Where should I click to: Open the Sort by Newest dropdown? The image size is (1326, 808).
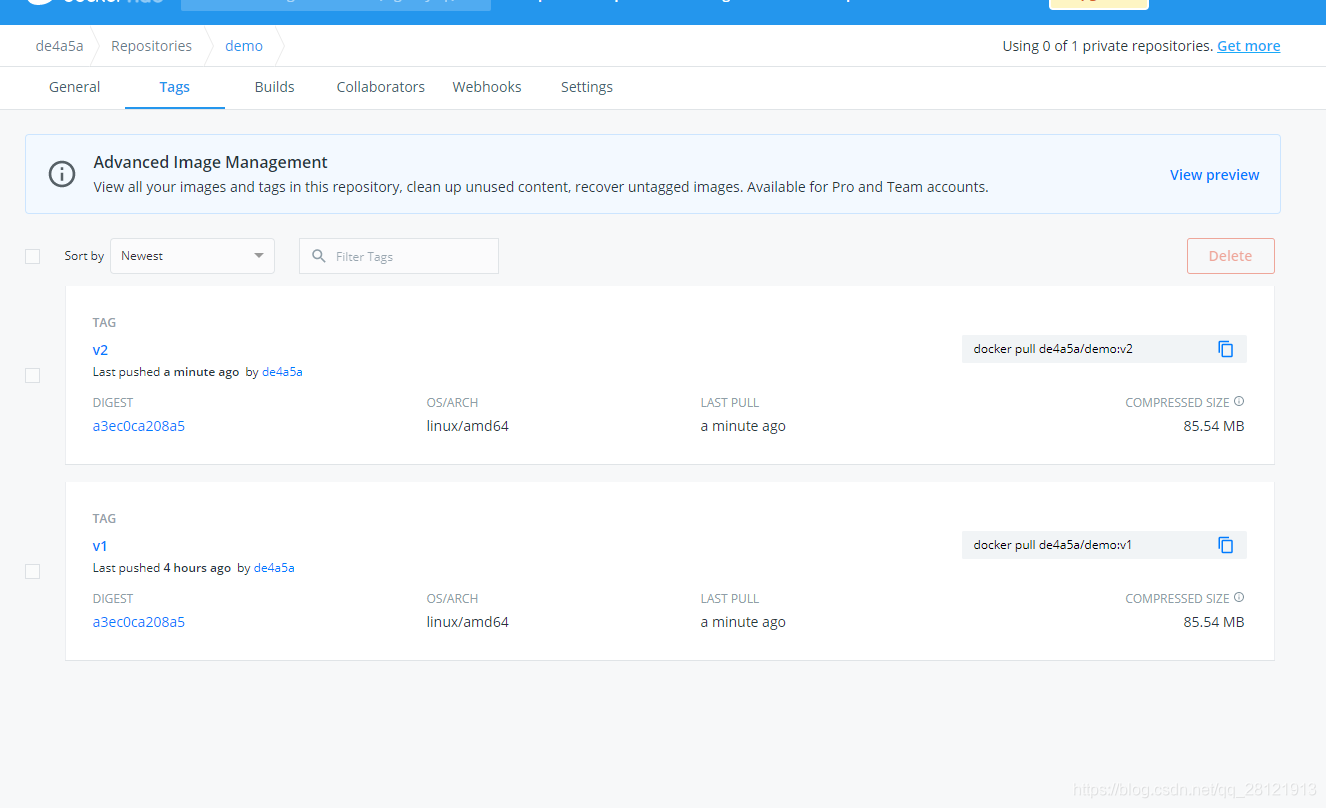click(x=192, y=256)
